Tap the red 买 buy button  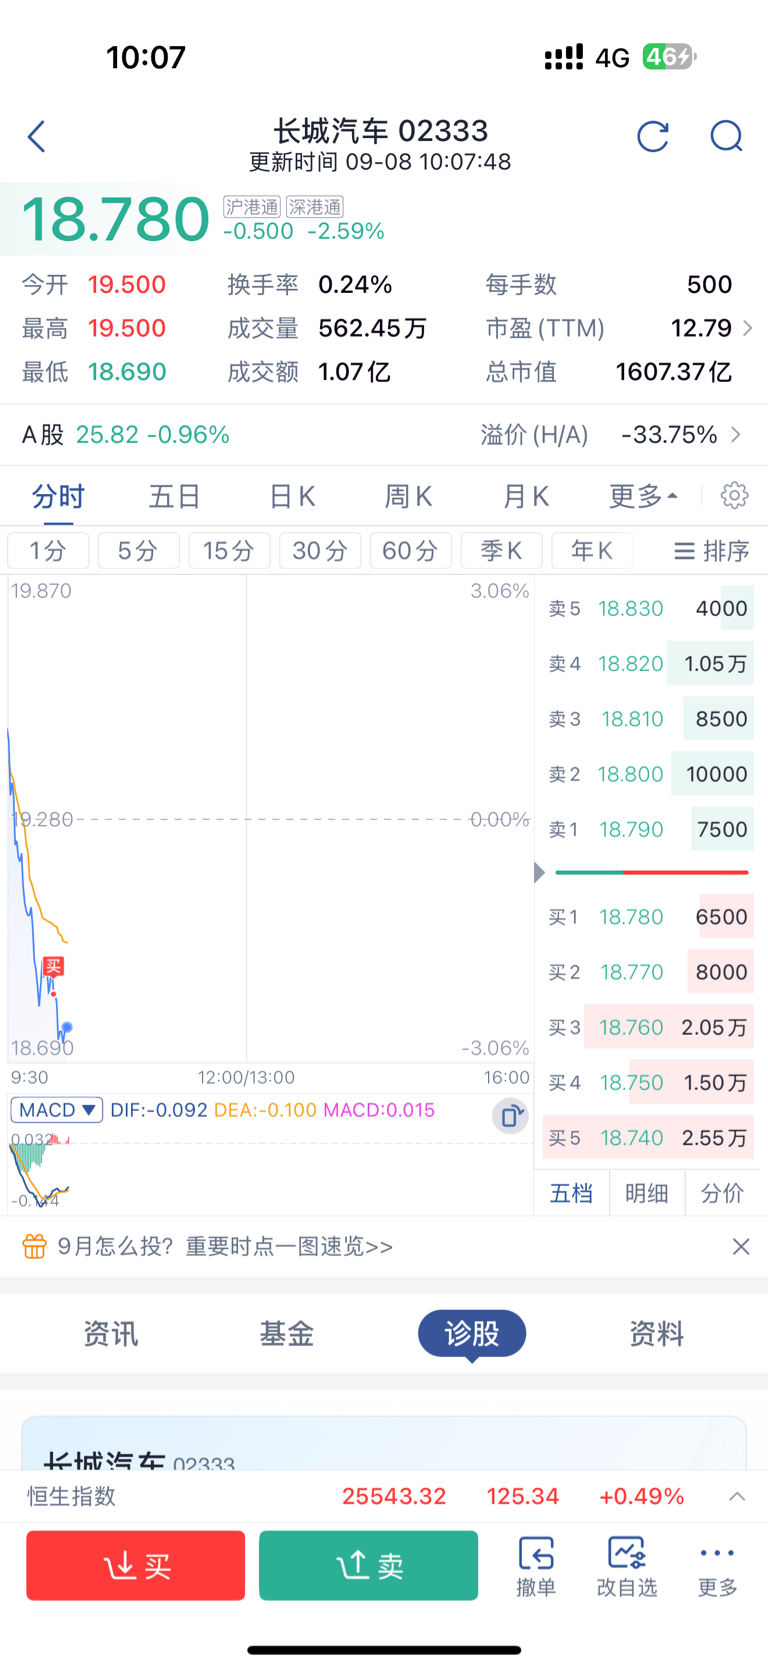(x=136, y=1566)
